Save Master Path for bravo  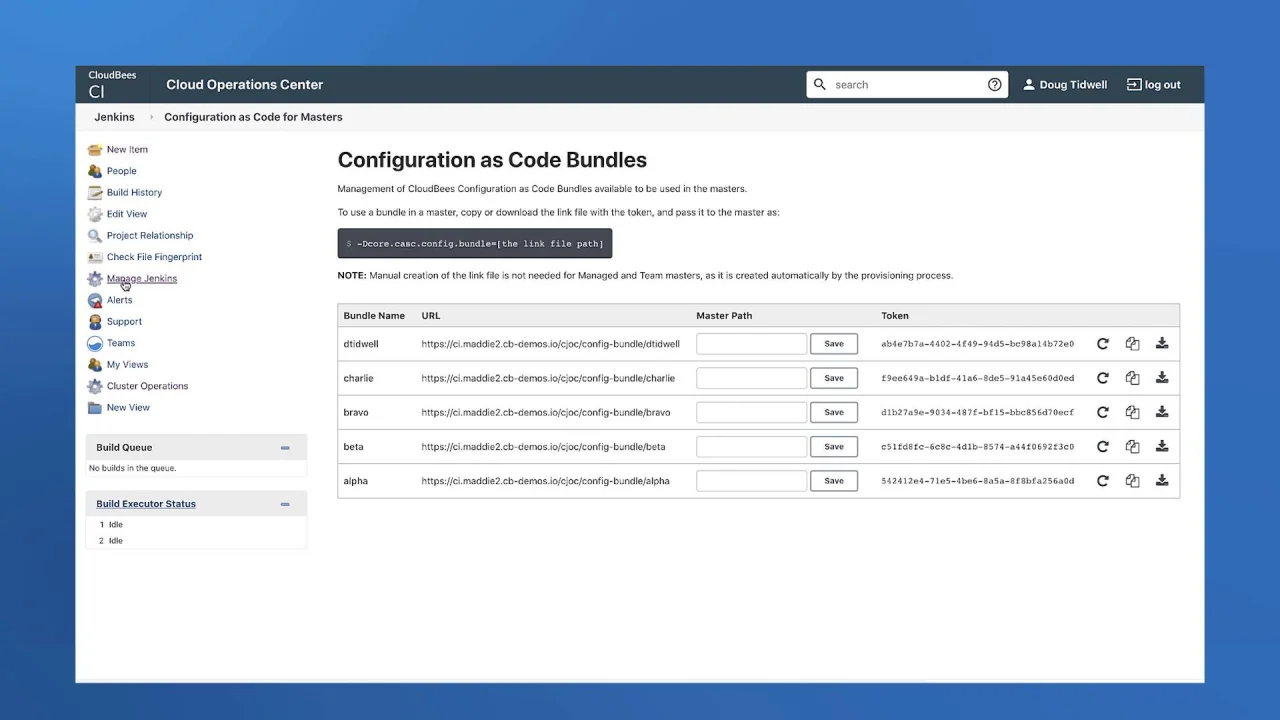[x=834, y=412]
